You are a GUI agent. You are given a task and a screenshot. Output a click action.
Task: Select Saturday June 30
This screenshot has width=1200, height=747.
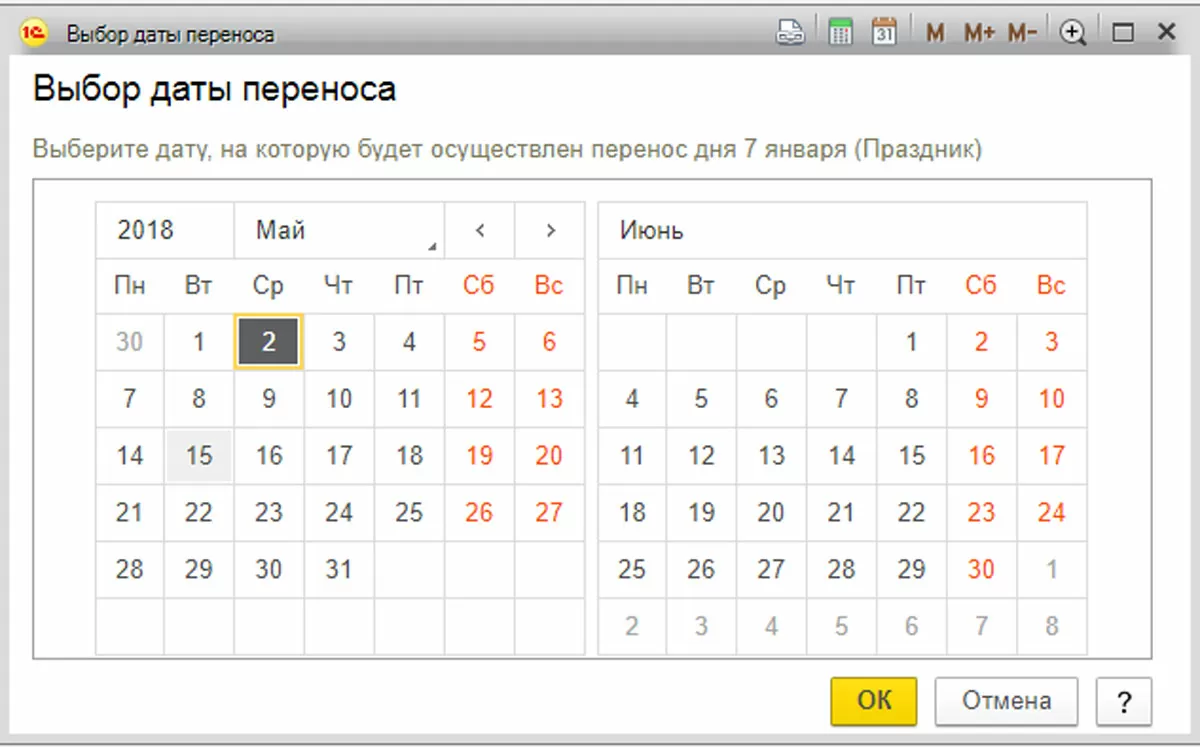pos(981,570)
